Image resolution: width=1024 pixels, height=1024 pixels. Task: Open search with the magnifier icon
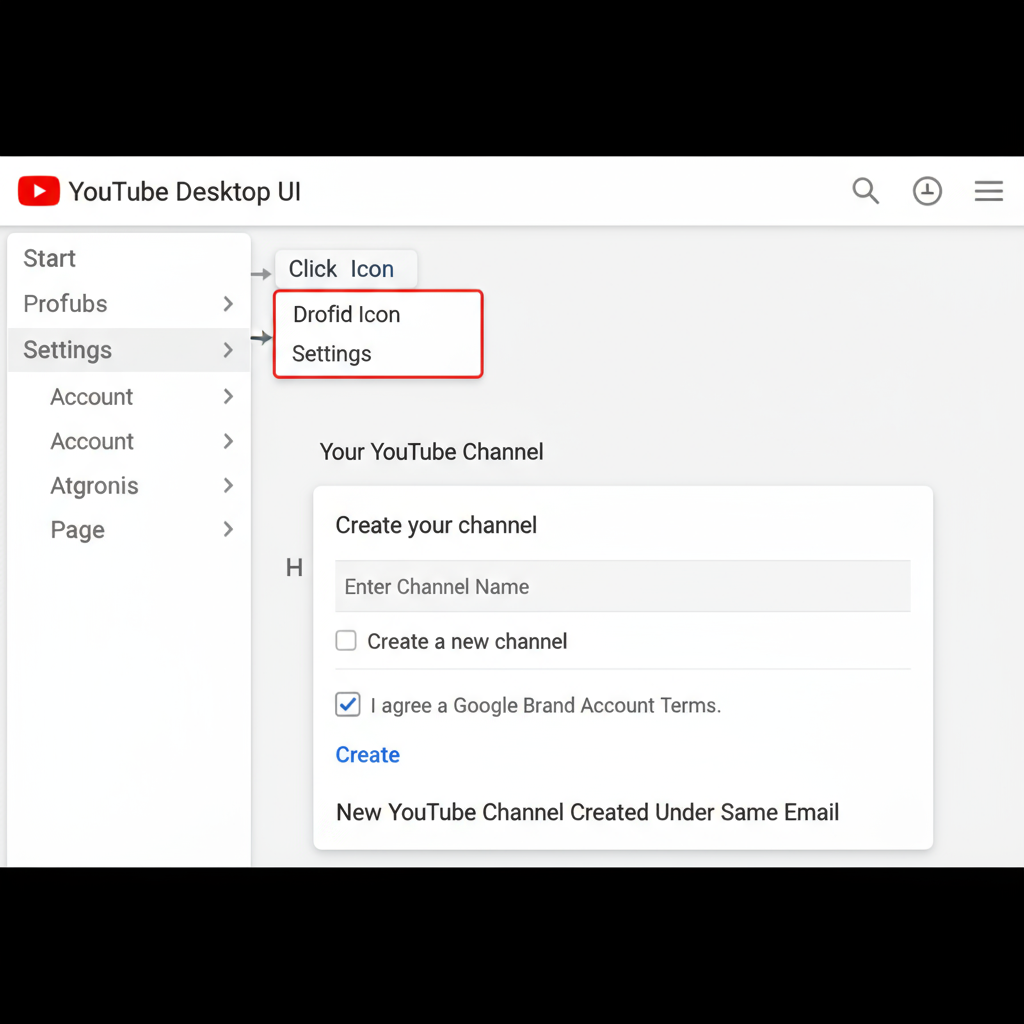coord(865,191)
